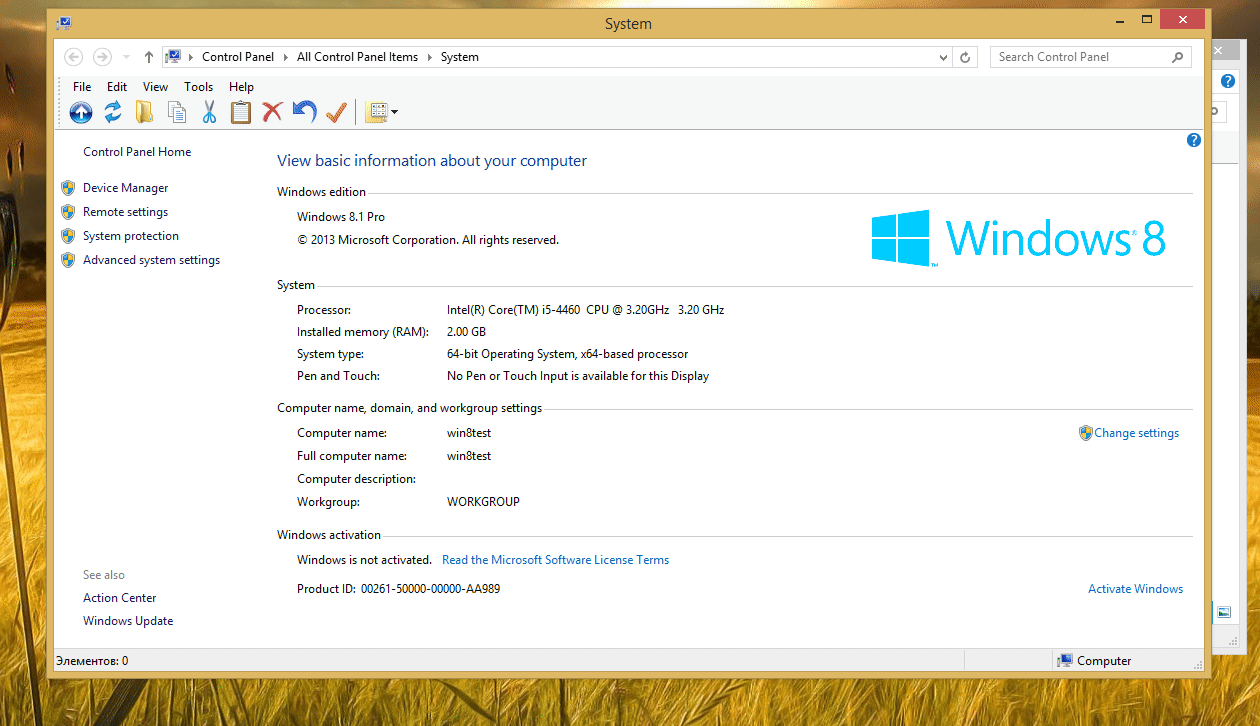Expand the arrow after All Control Panel Items
Screen dimensions: 1260x726
click(x=430, y=57)
